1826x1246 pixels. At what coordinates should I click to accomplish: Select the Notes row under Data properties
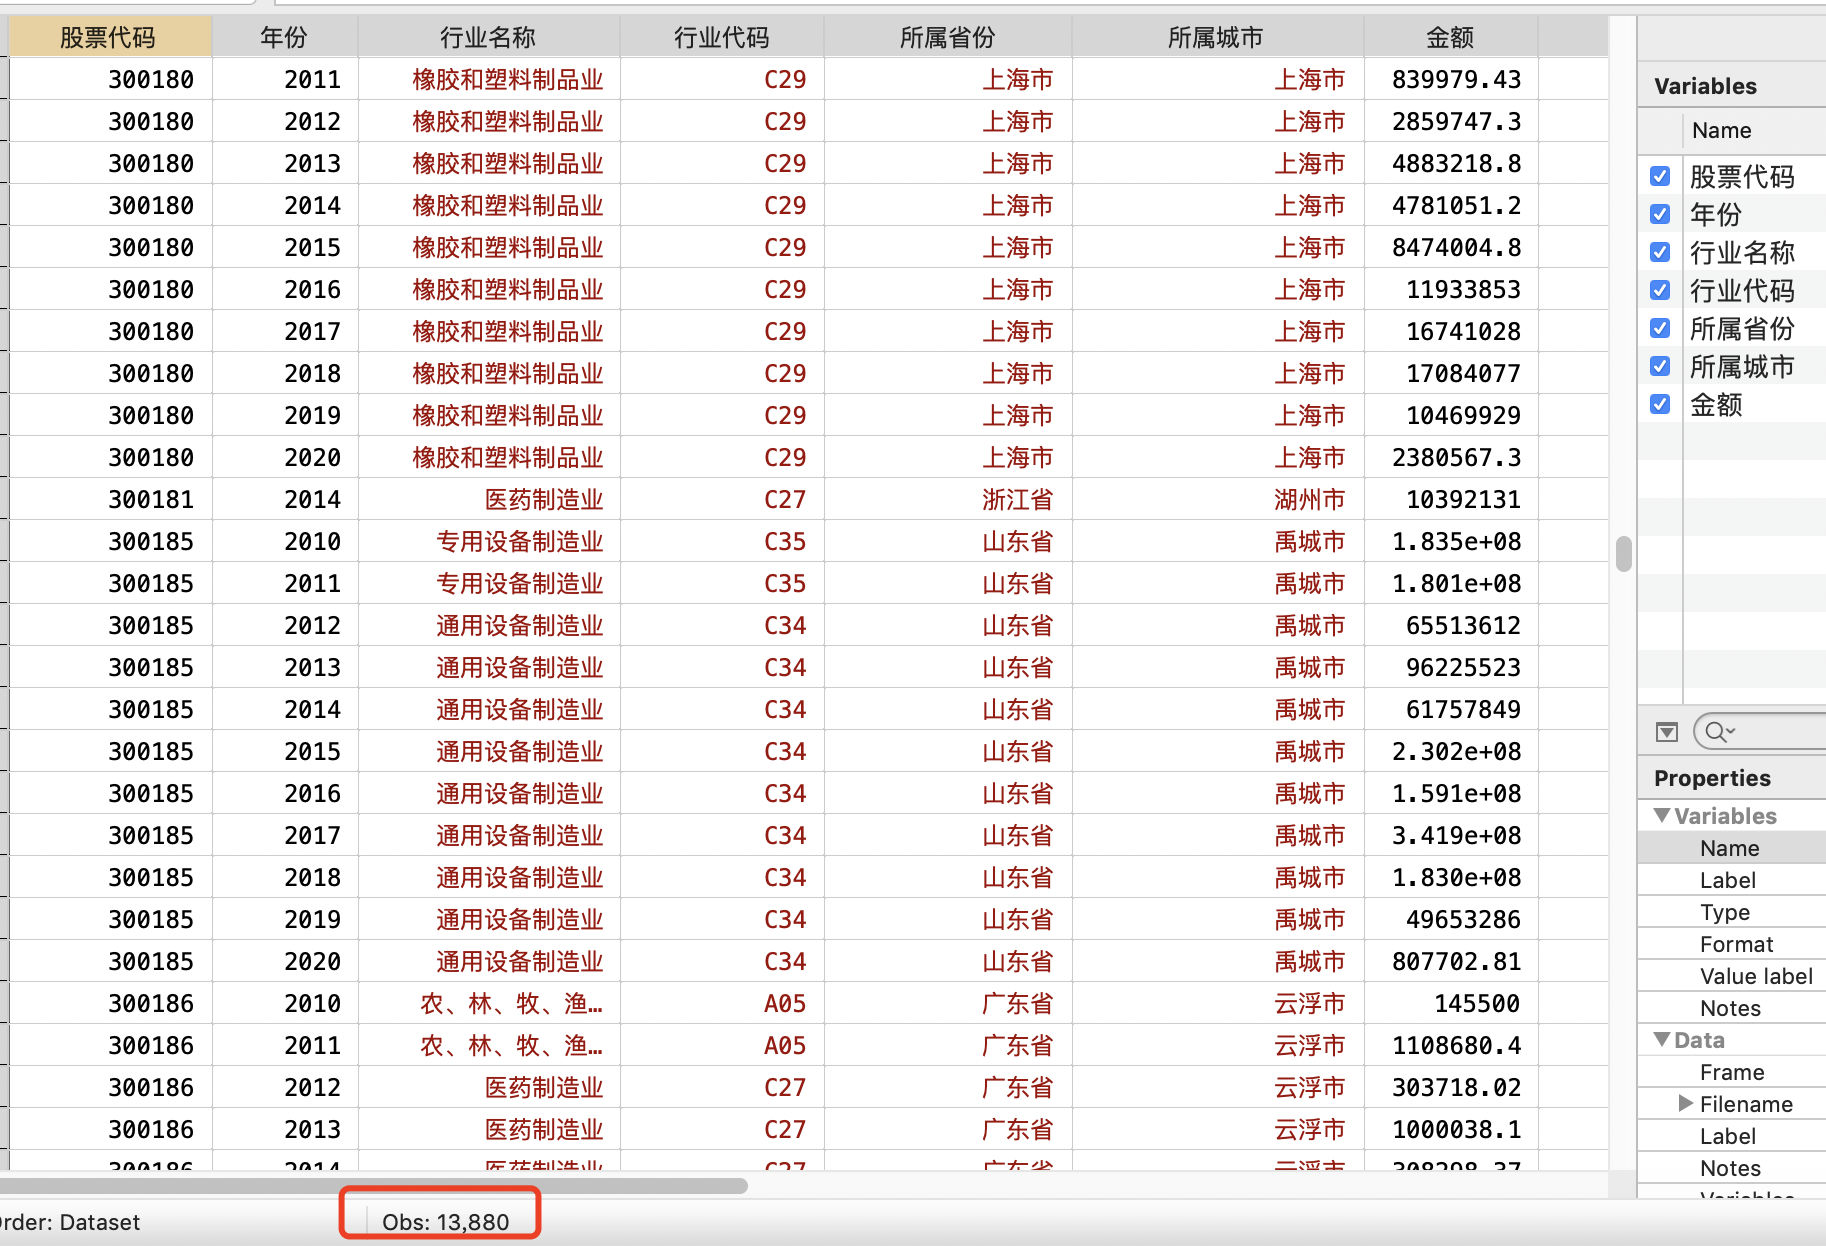click(1731, 1168)
